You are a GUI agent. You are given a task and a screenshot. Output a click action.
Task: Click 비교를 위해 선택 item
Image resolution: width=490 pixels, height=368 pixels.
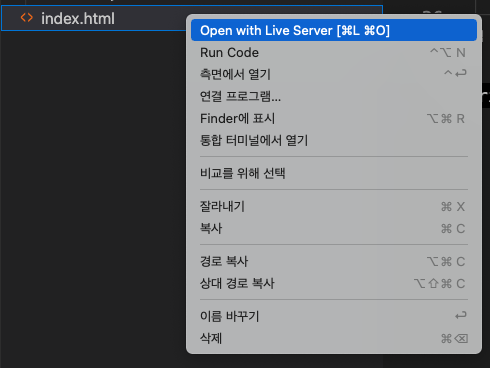tap(334, 173)
